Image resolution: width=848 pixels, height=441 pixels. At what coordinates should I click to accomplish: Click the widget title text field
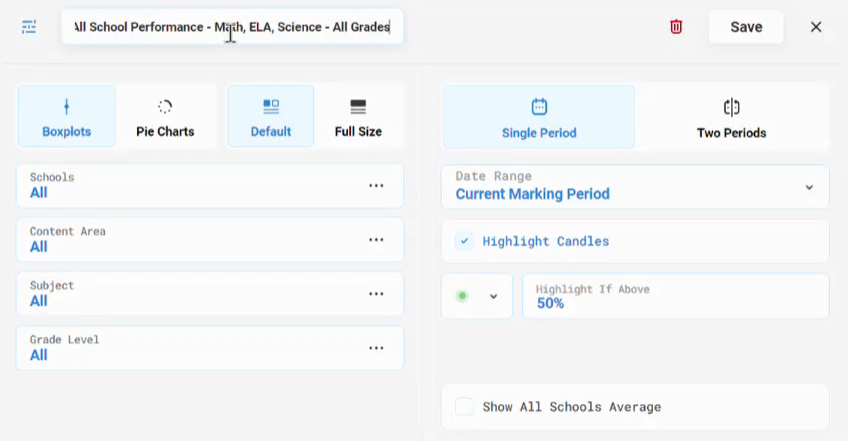232,27
